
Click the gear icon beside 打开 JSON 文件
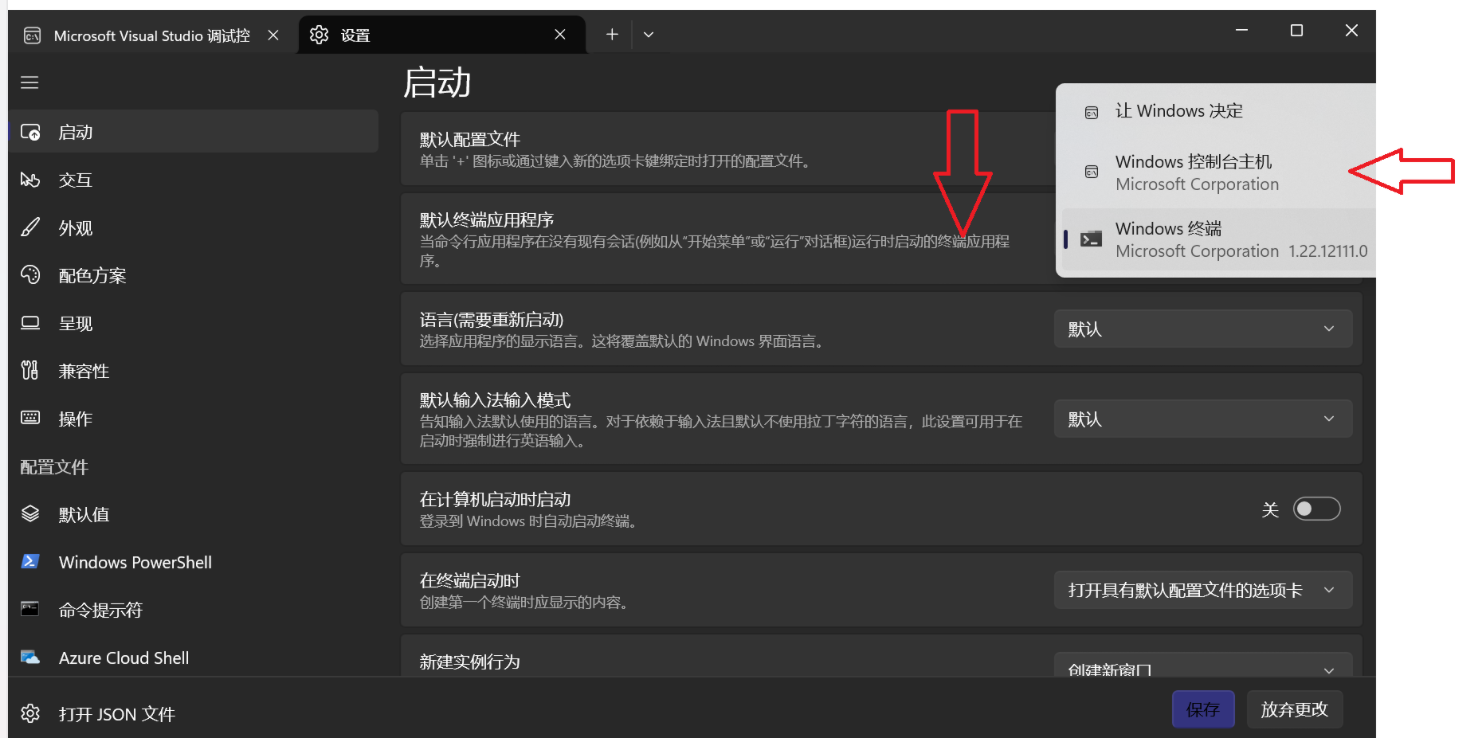click(x=30, y=714)
